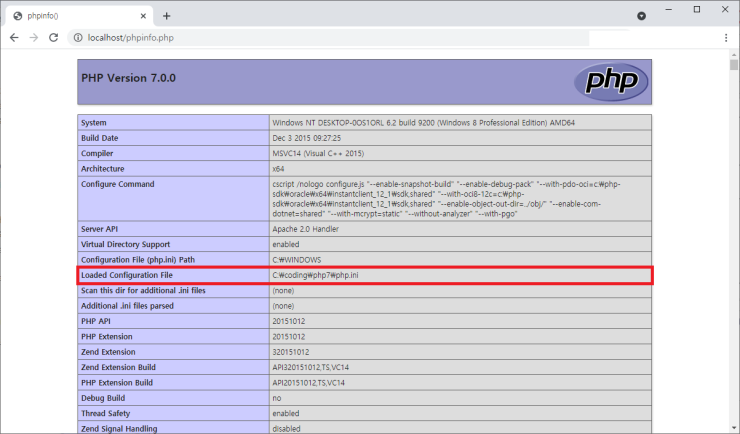
Task: Click the PHP Version 7.0.0 heading
Action: [132, 77]
